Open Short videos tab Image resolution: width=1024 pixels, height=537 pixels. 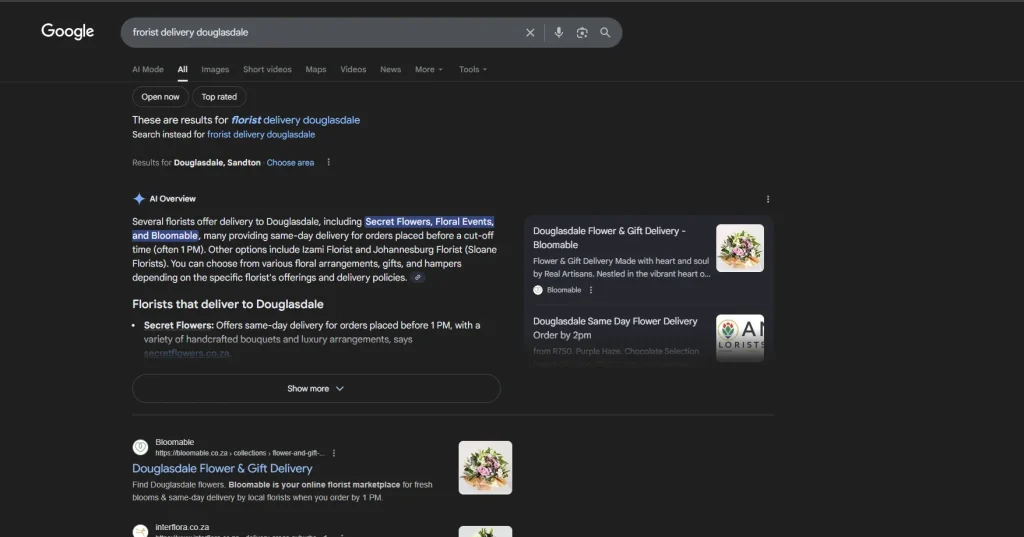[x=267, y=69]
